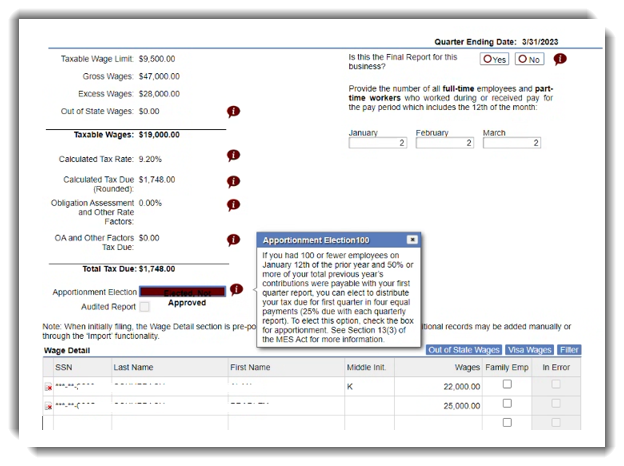Sort by First Name column header
This screenshot has width=624, height=466.
click(x=287, y=367)
